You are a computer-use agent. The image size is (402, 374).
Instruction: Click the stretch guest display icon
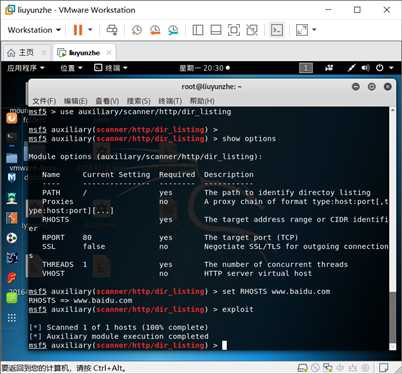[x=302, y=30]
